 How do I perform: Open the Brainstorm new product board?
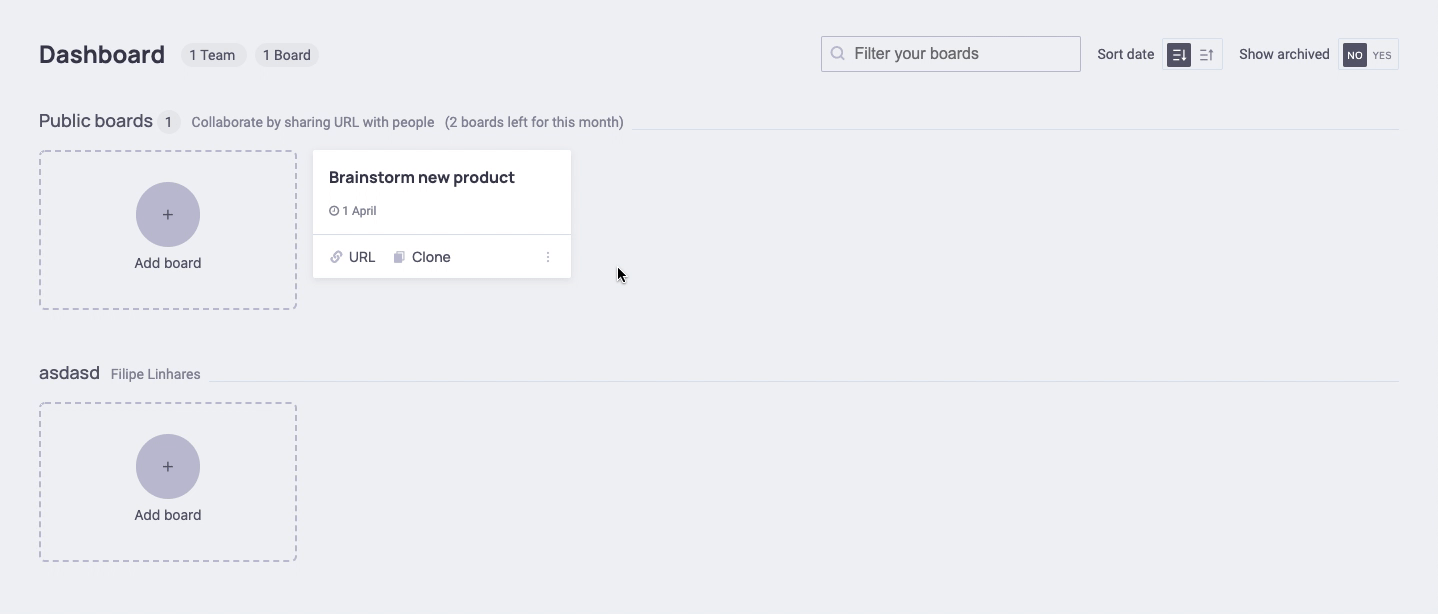coord(421,178)
